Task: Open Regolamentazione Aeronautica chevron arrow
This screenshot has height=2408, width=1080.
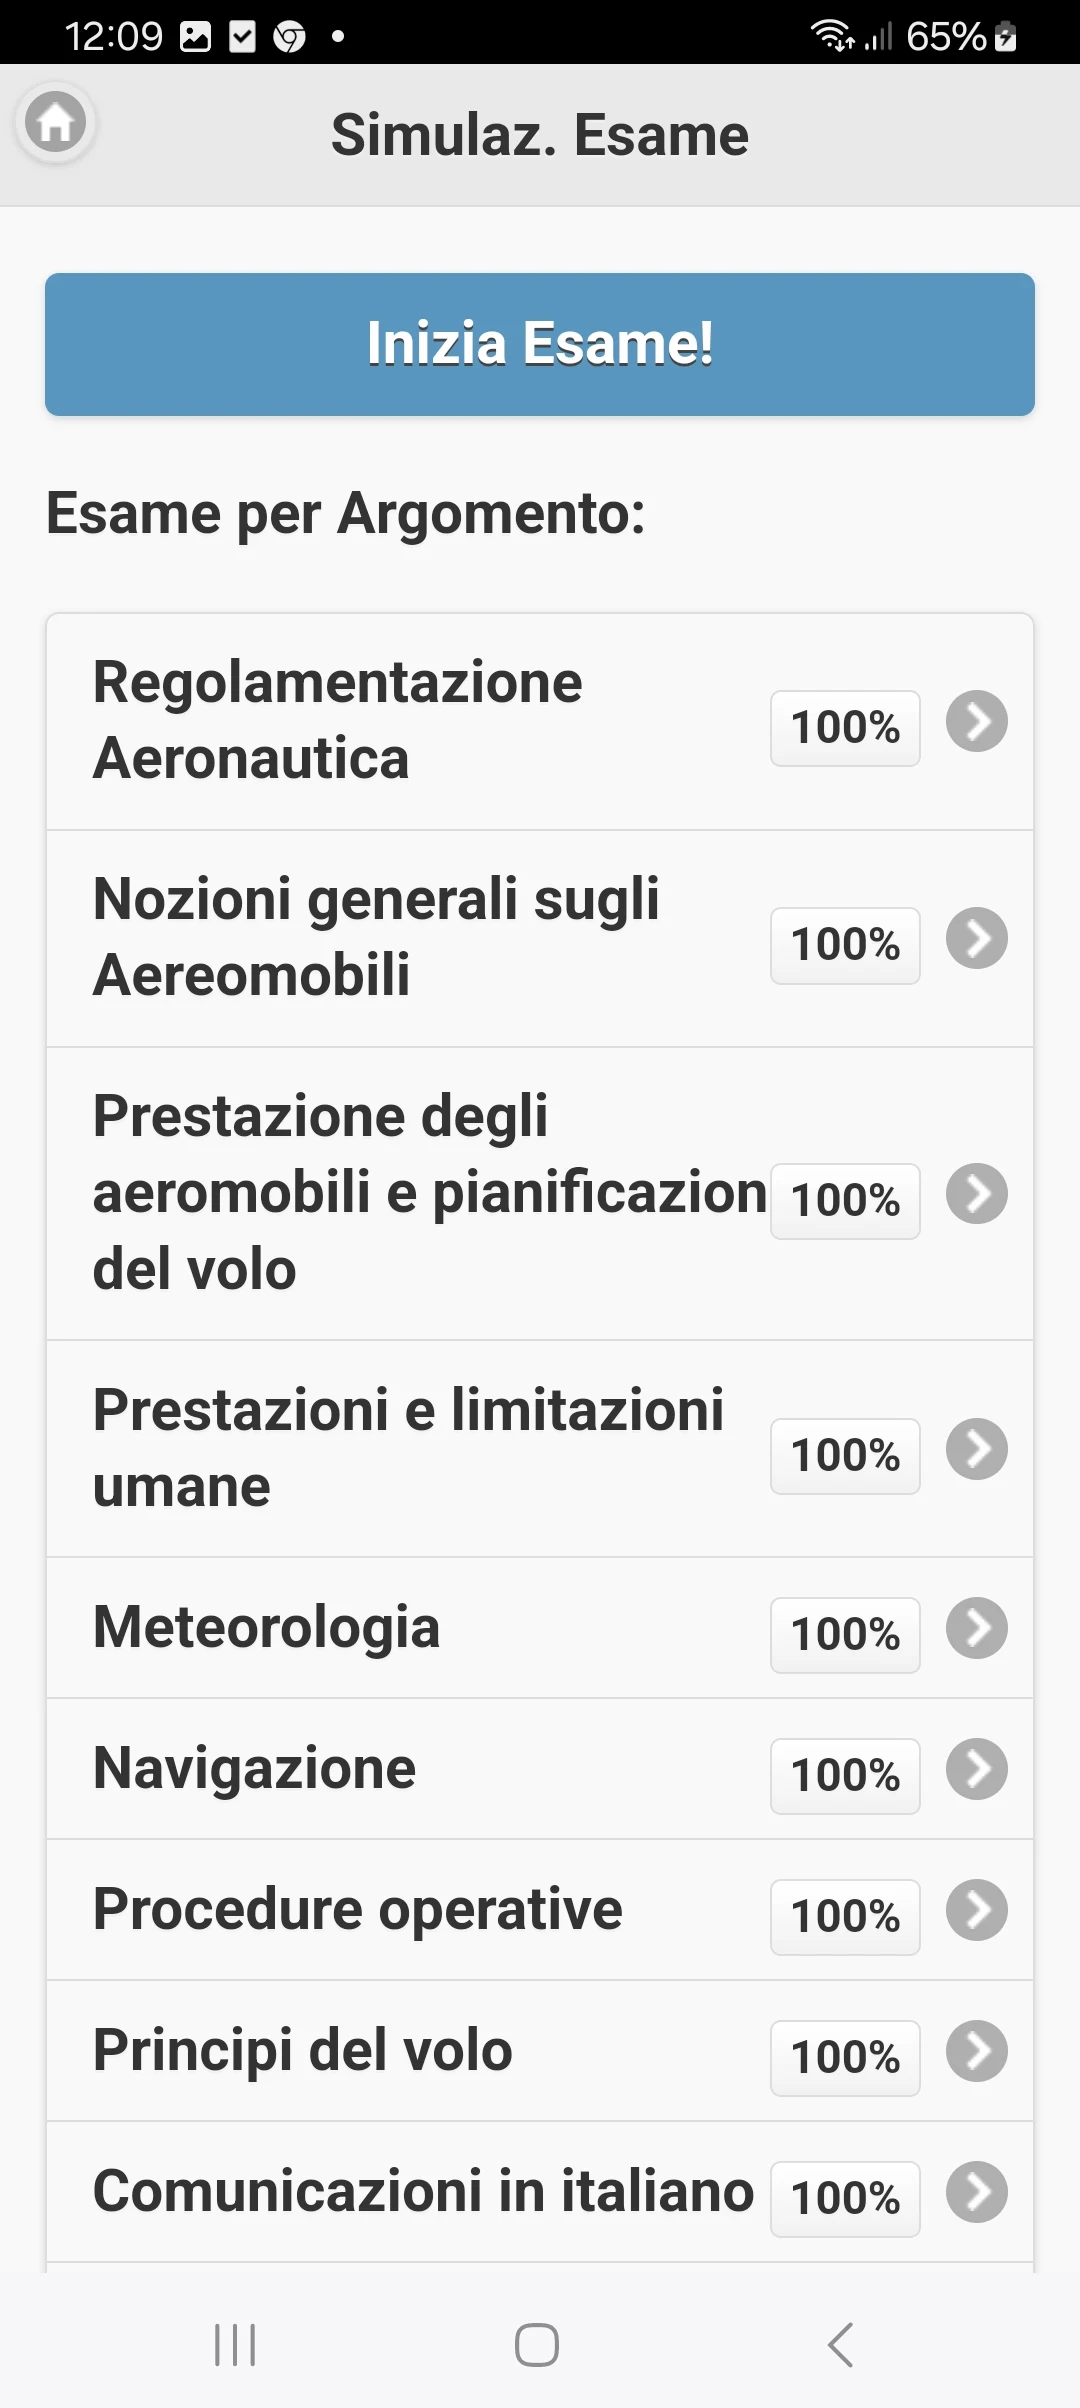Action: [x=976, y=721]
